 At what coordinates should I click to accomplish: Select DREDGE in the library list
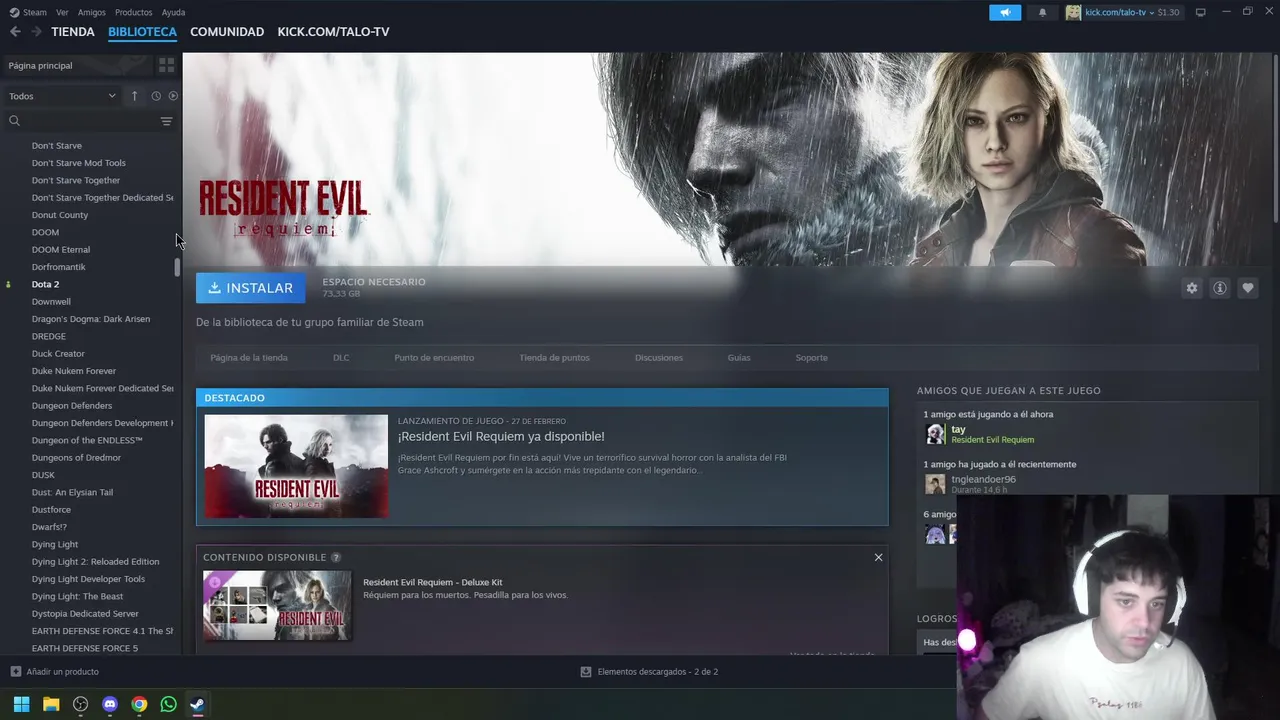[49, 336]
